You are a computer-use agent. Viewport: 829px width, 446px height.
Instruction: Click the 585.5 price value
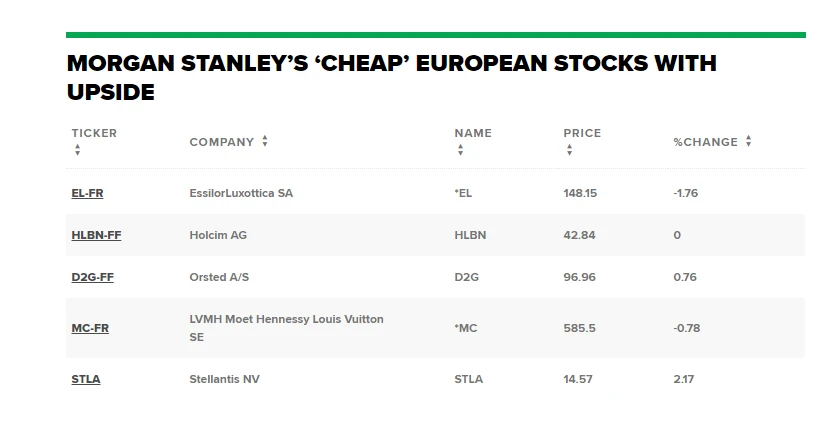coord(579,328)
